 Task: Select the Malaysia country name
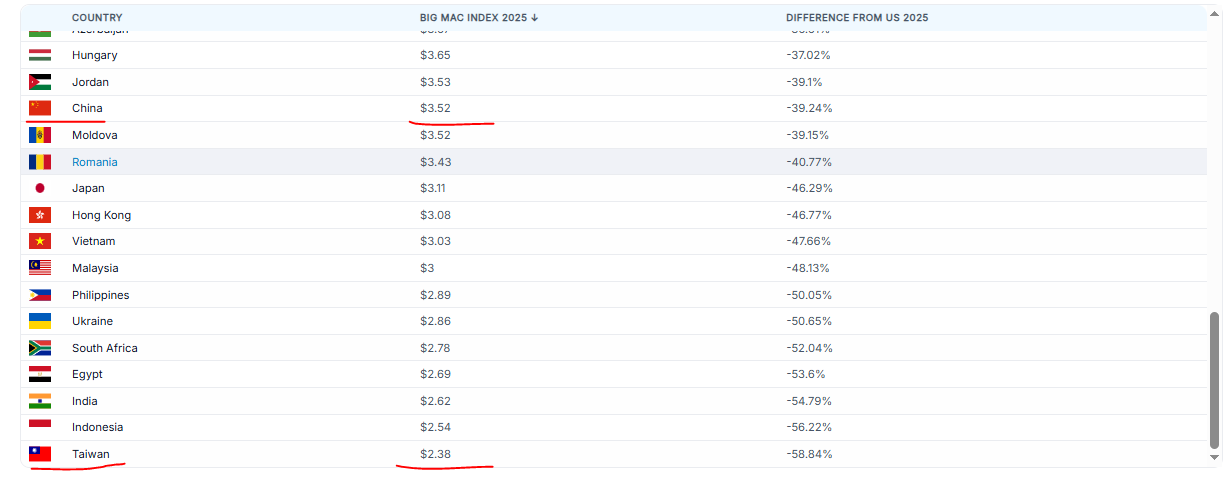95,268
